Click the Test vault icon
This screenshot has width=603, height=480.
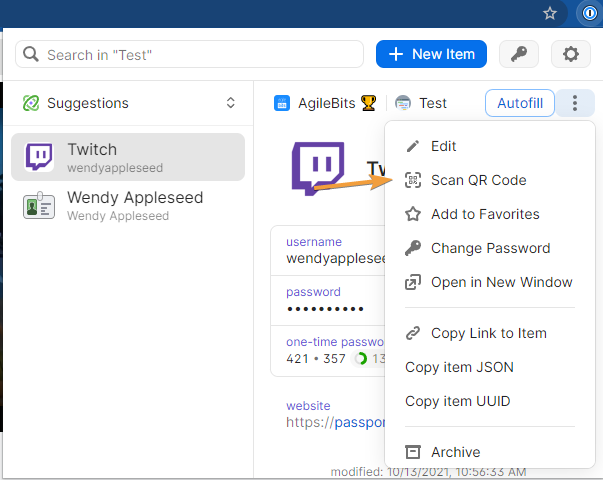tap(403, 103)
